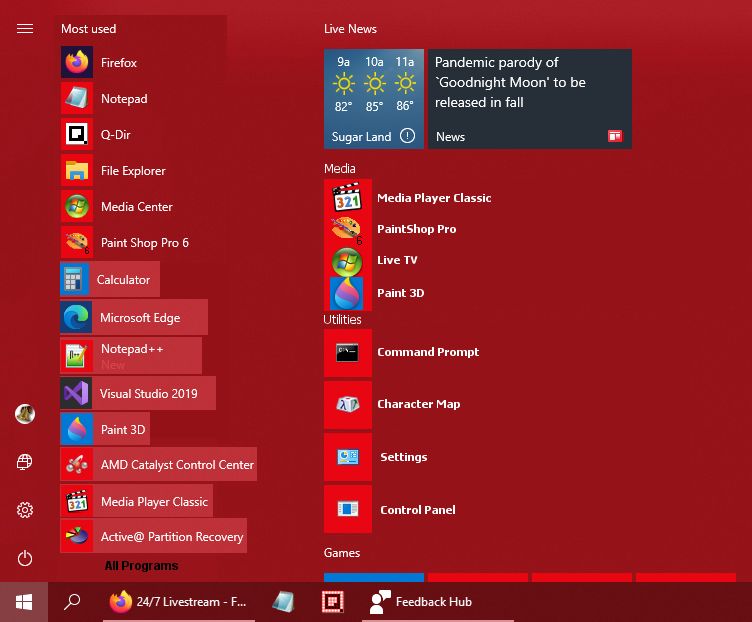Open Media Player Classic icon in left list
Viewport: 752px width, 622px height.
click(77, 501)
